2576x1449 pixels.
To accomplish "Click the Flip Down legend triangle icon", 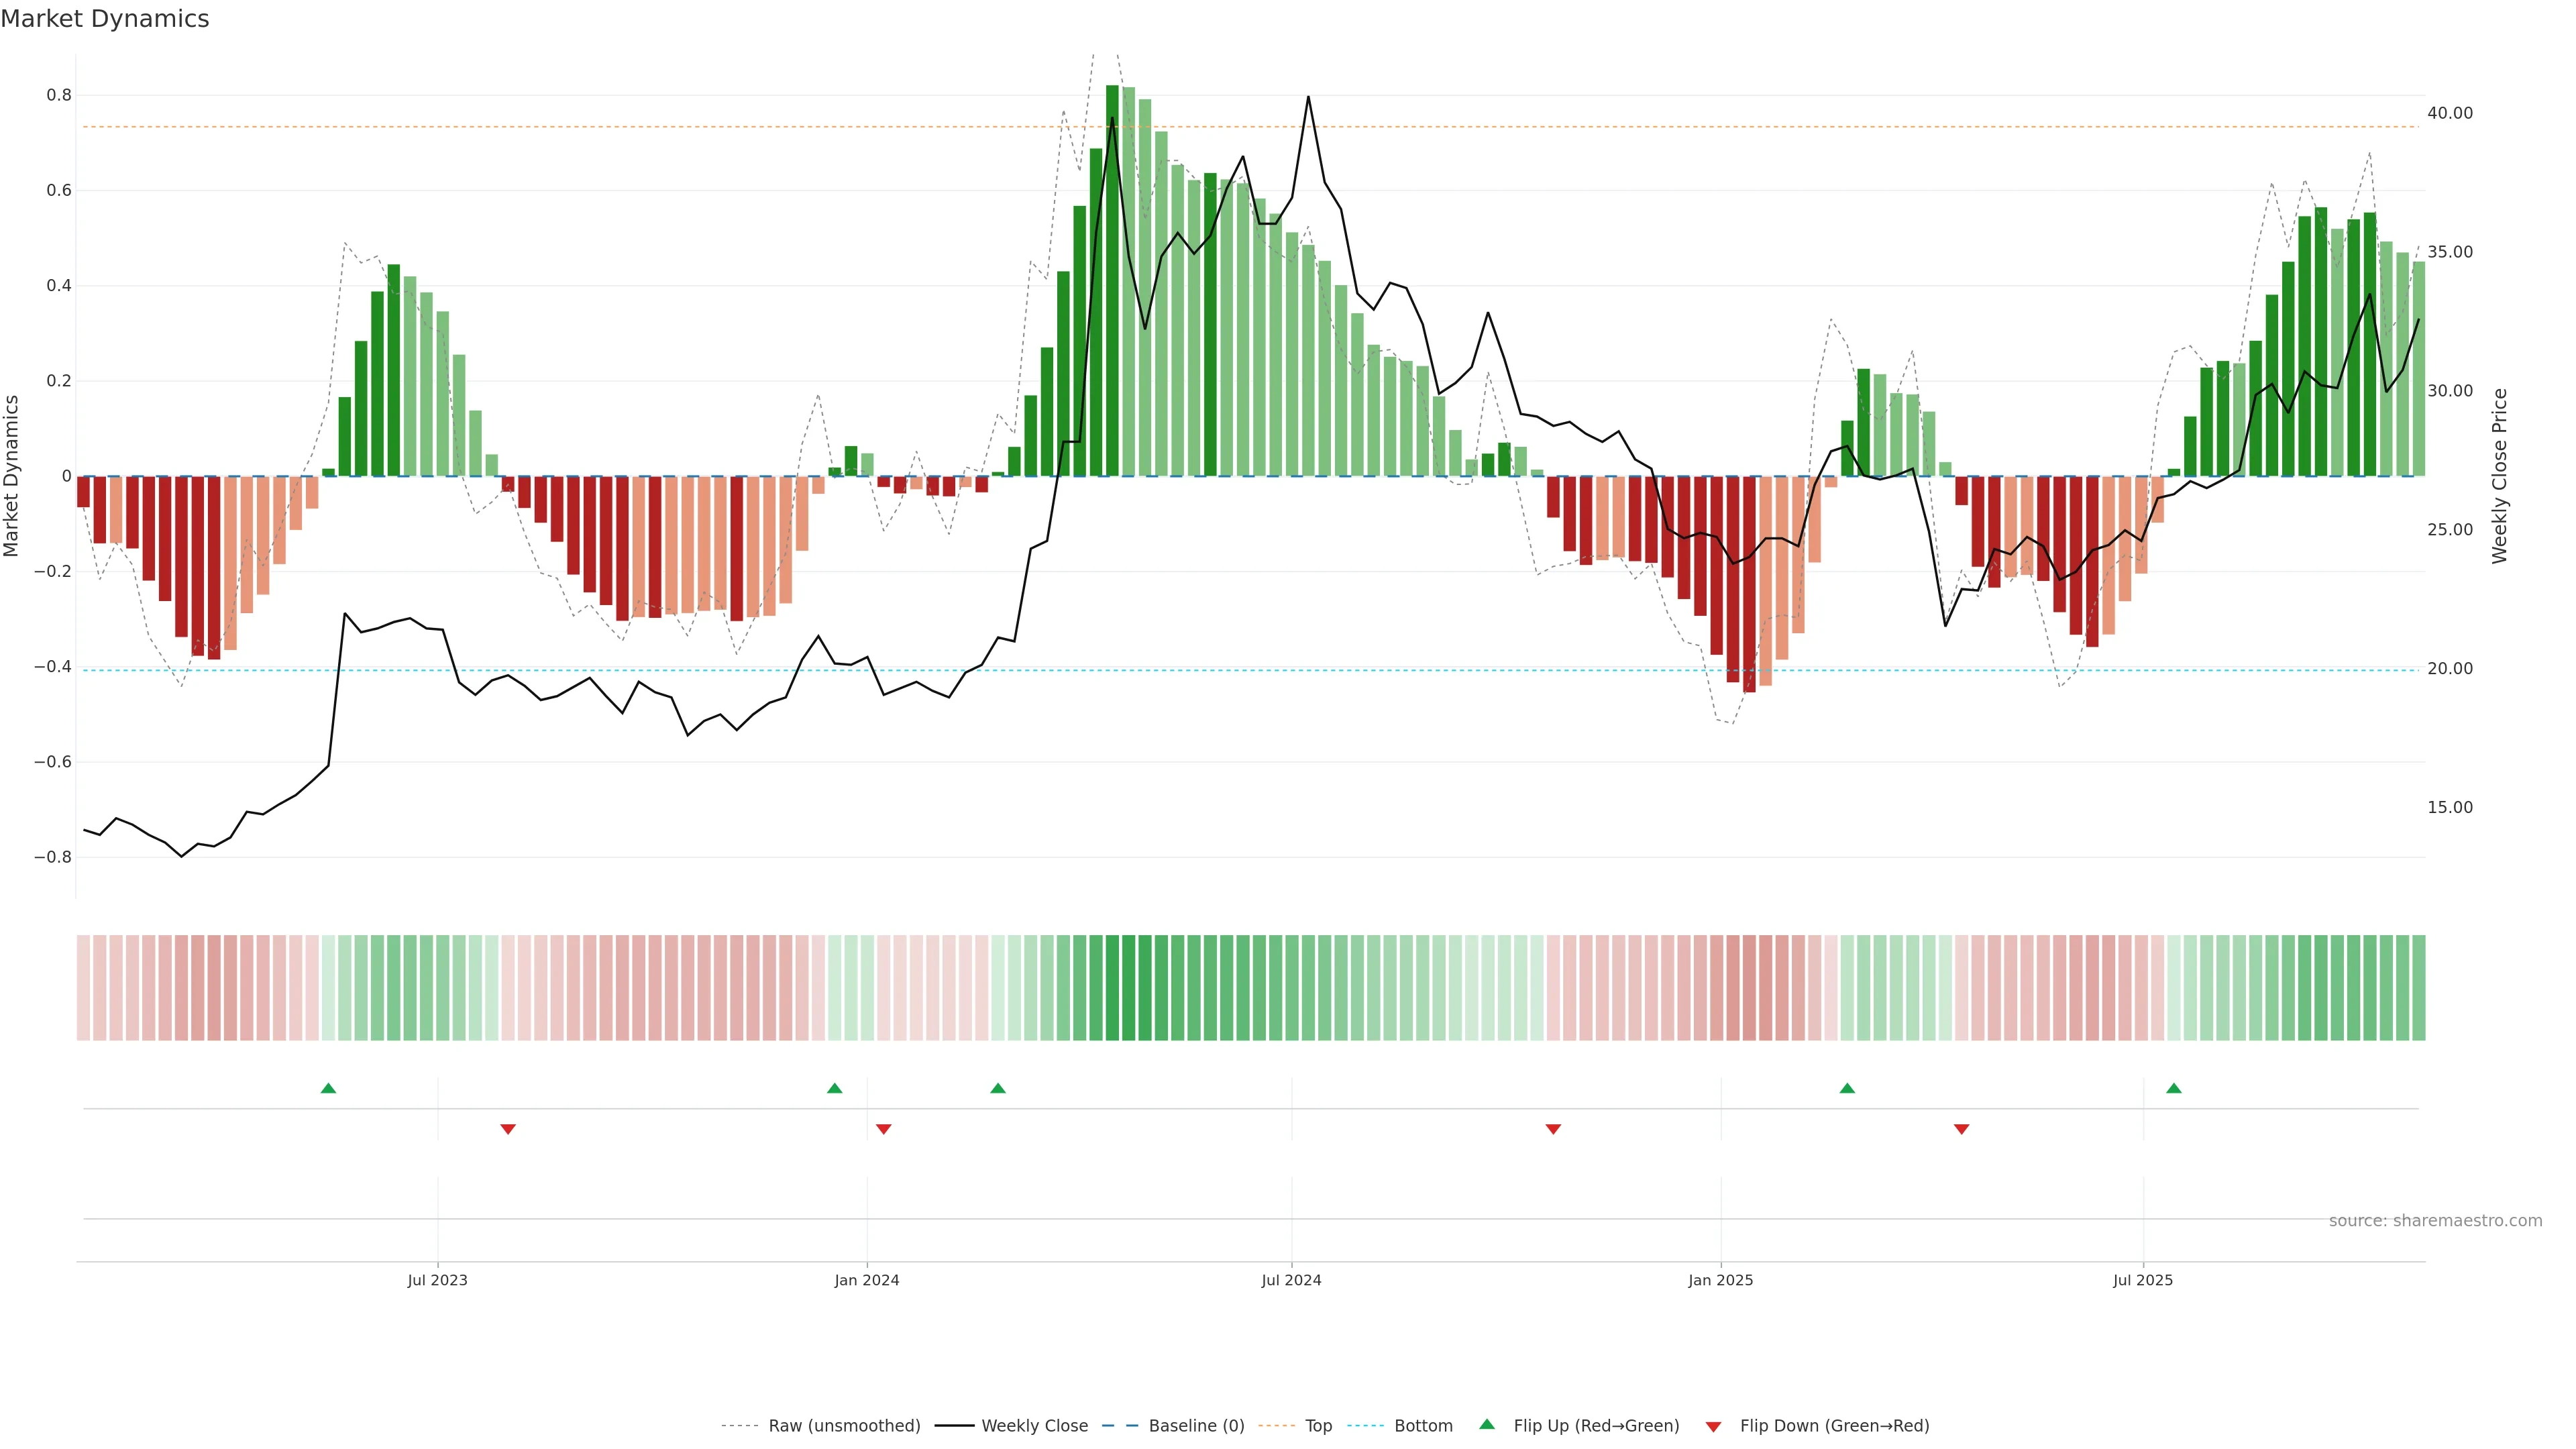I will tap(1713, 1426).
